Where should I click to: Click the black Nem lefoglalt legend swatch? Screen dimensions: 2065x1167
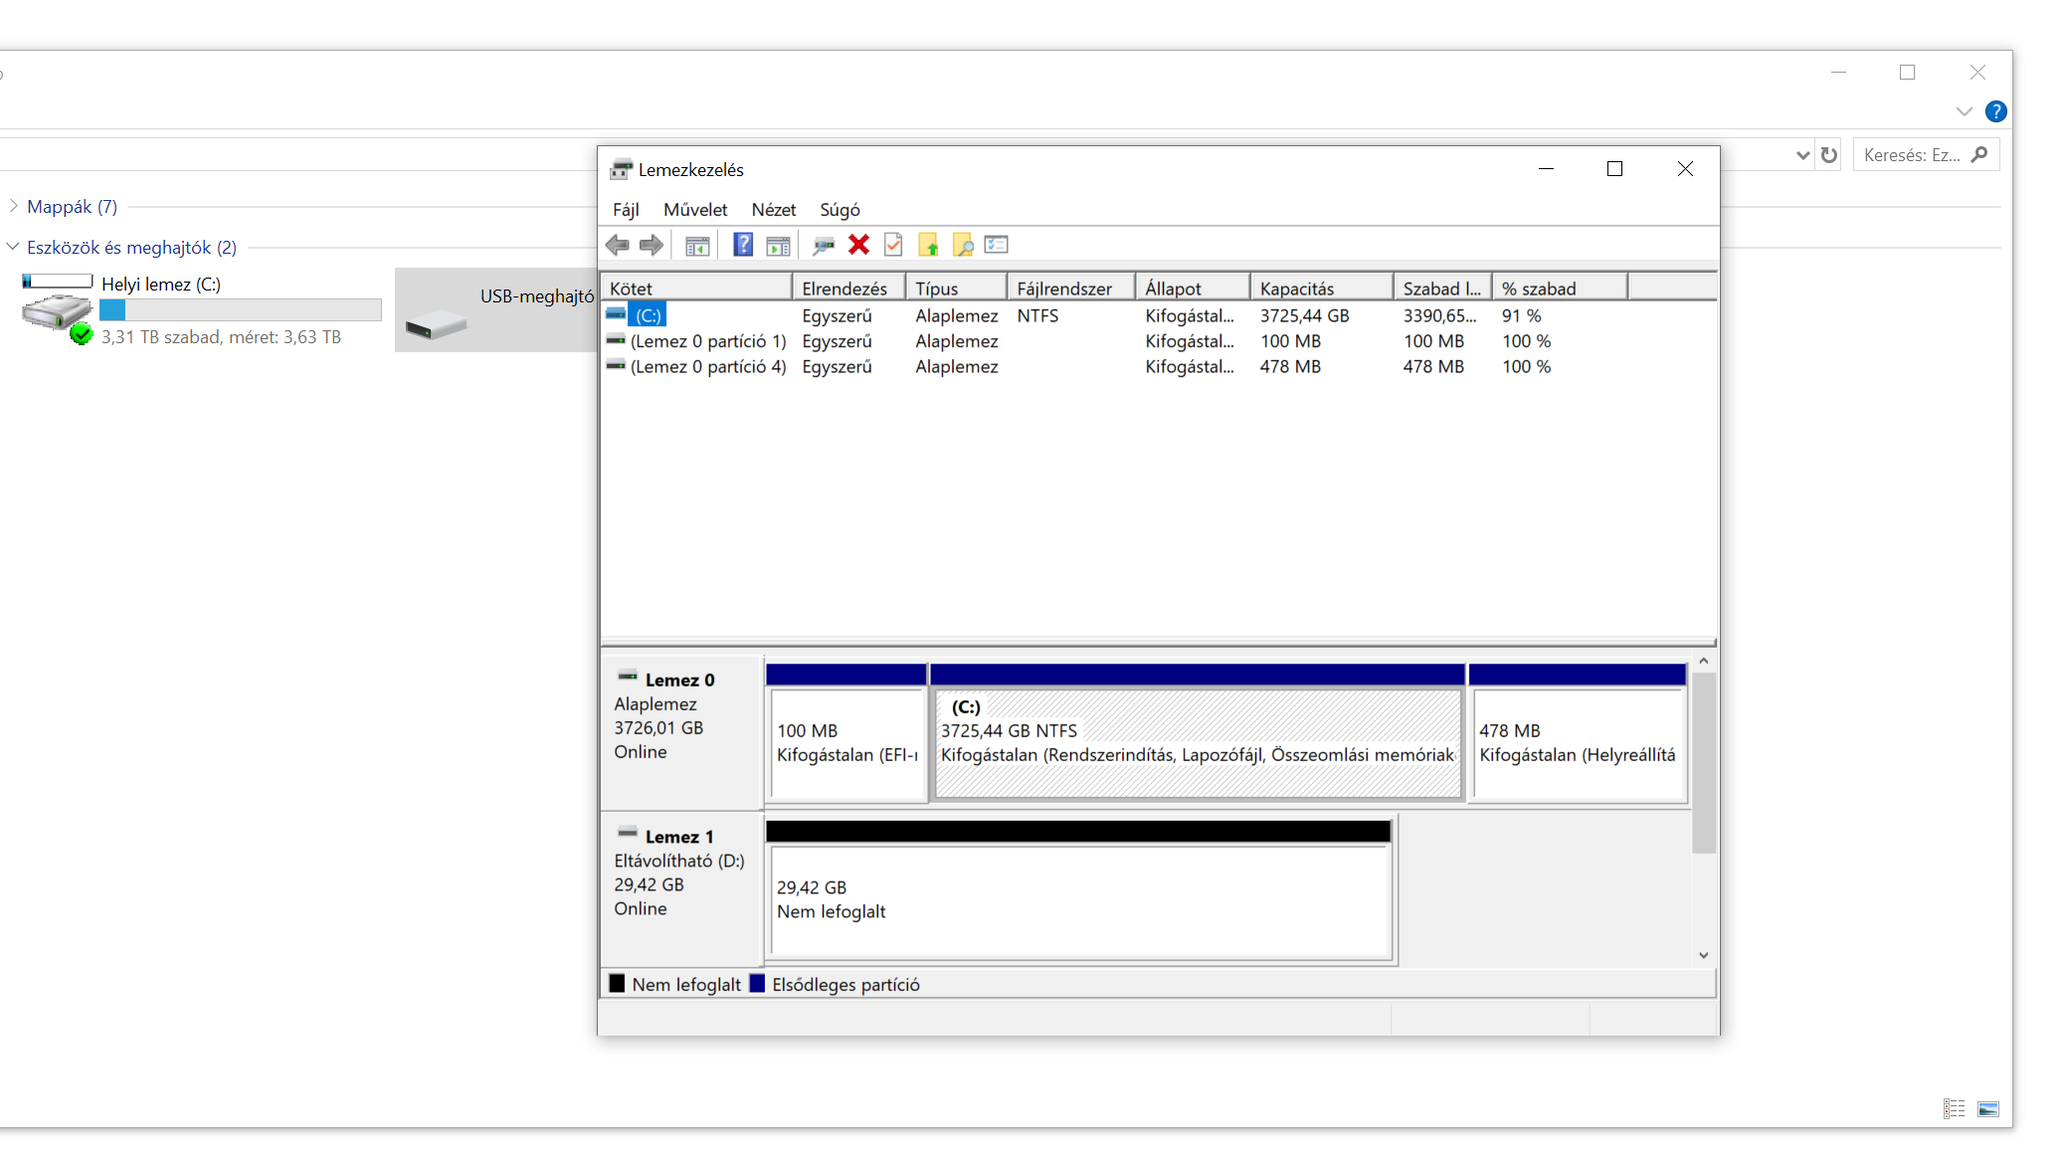click(x=617, y=984)
